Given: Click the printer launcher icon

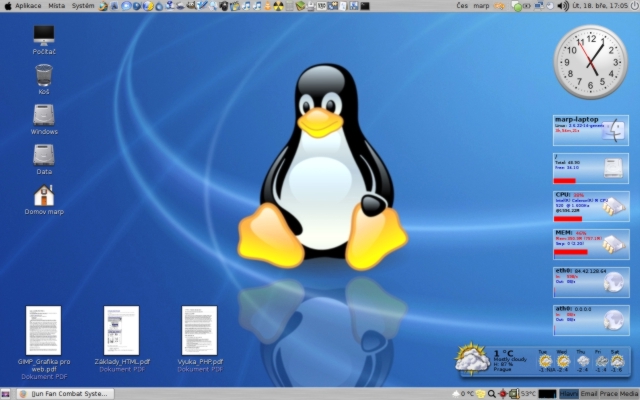Looking at the screenshot, I should coord(311,6).
